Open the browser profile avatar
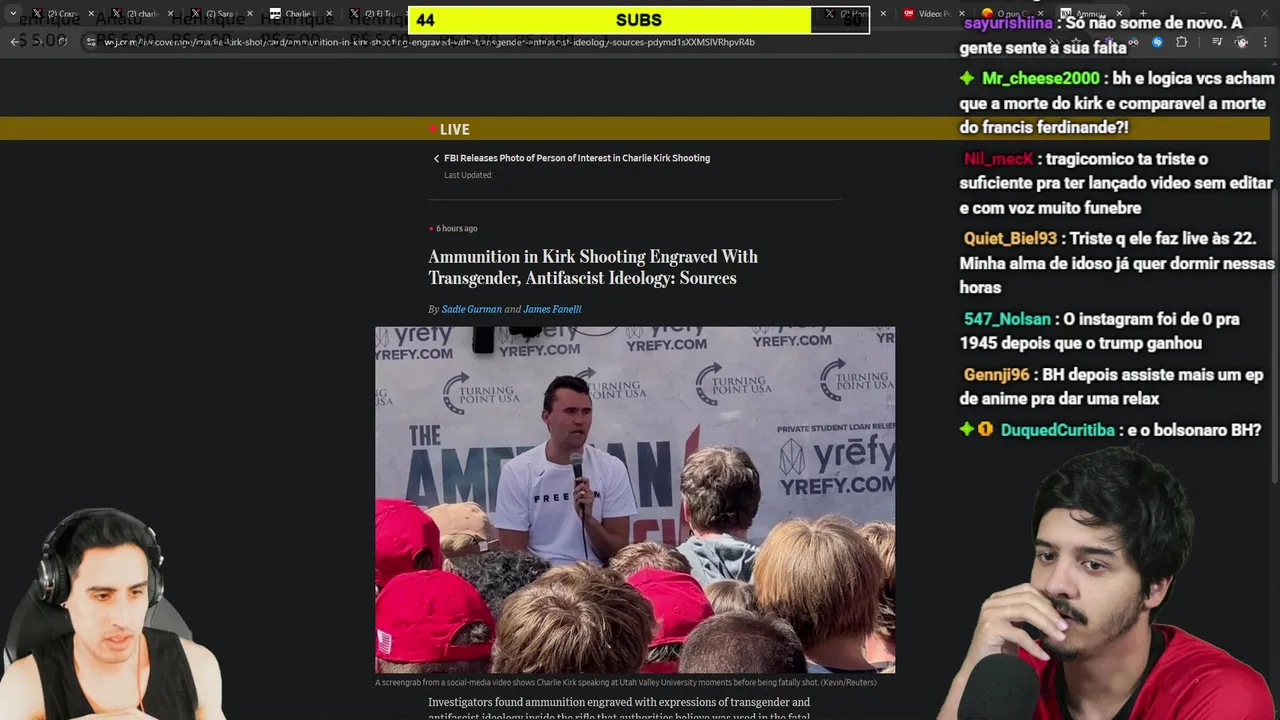1280x720 pixels. pyautogui.click(x=1242, y=42)
